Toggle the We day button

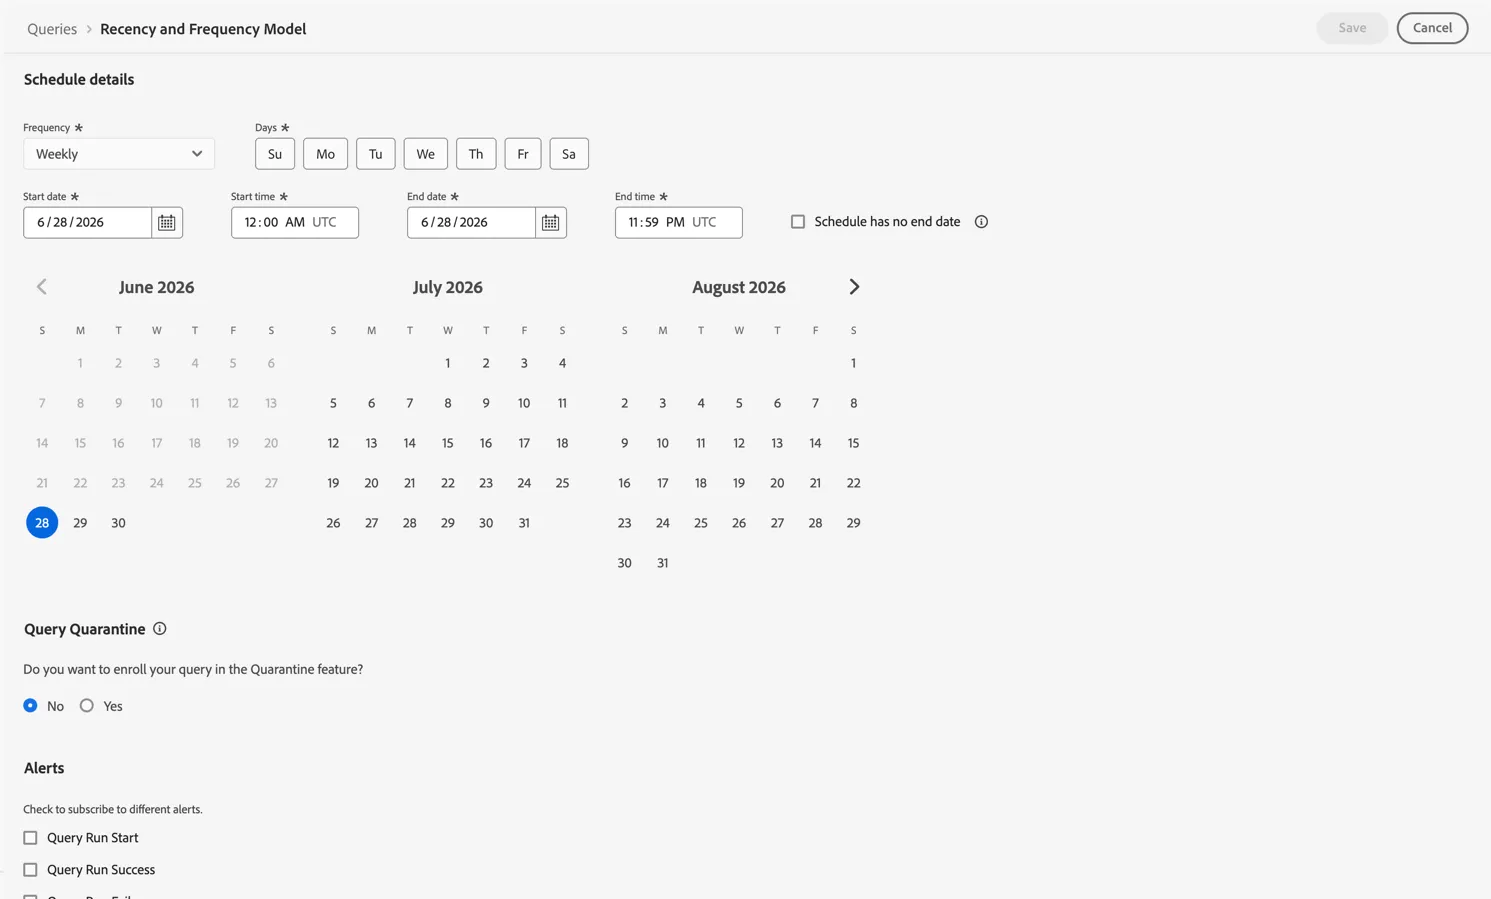tap(426, 154)
